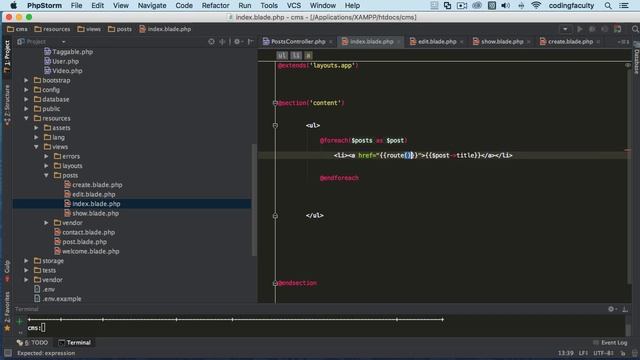
Task: Click the Project tree vertical scrollbar
Action: pos(255,200)
